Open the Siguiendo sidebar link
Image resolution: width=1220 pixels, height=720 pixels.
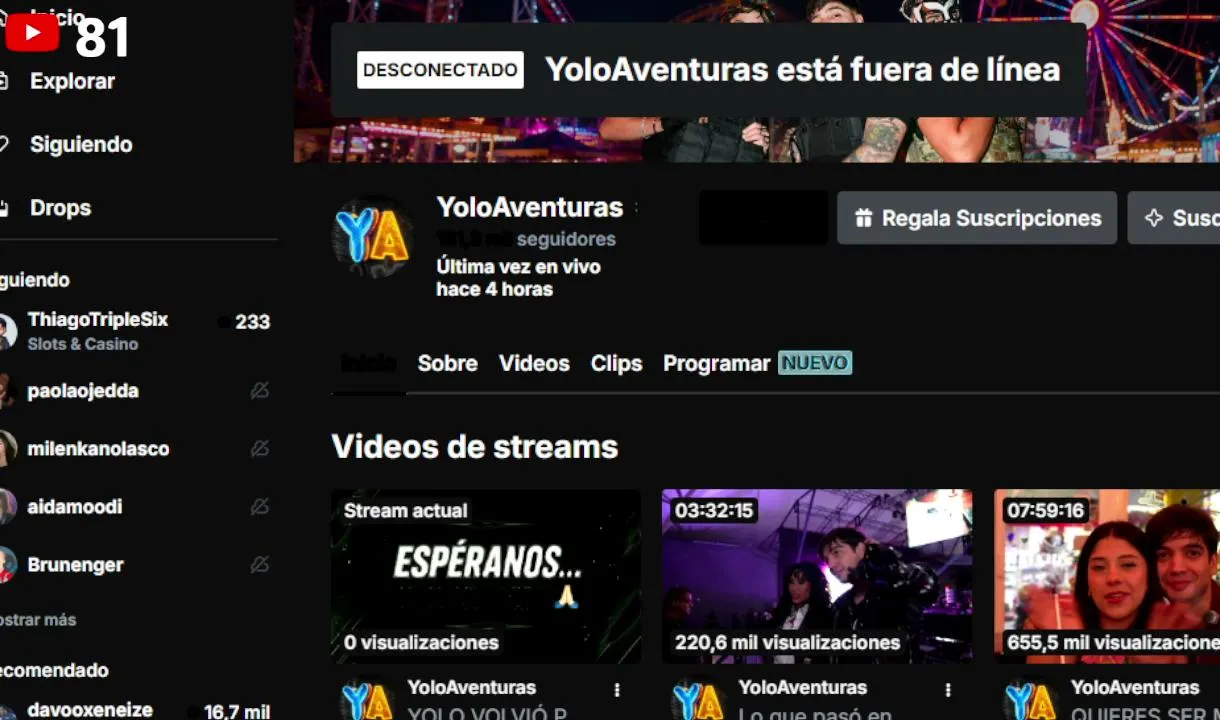click(81, 144)
